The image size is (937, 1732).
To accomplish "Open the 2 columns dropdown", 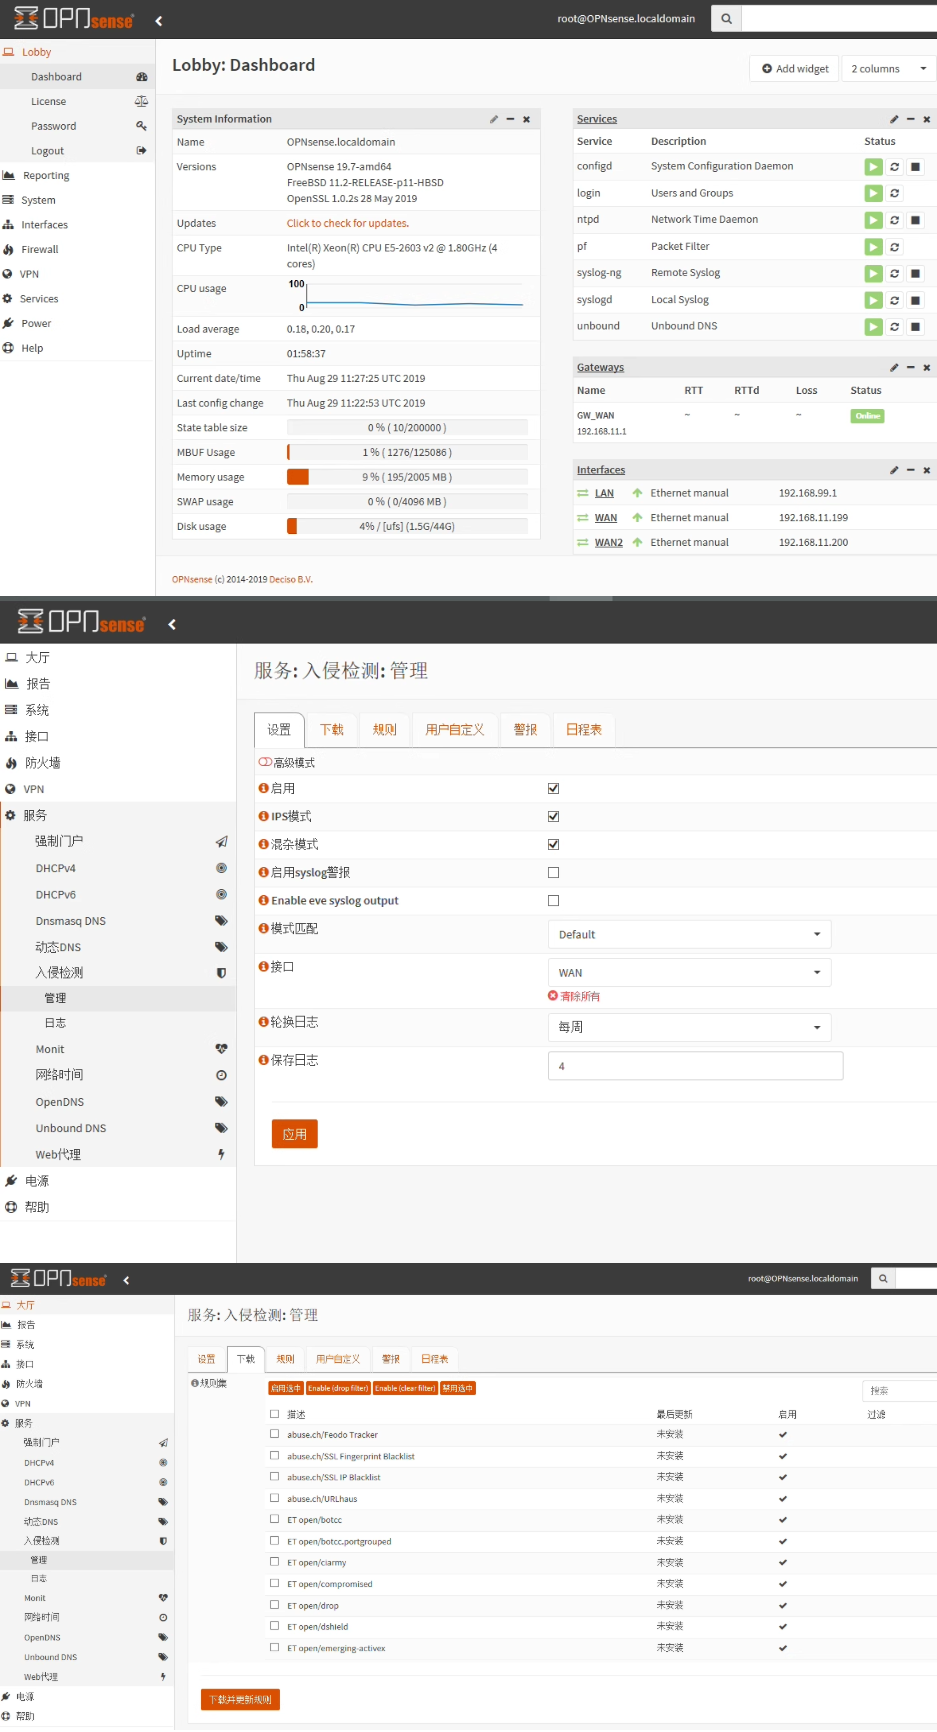I will pyautogui.click(x=888, y=69).
